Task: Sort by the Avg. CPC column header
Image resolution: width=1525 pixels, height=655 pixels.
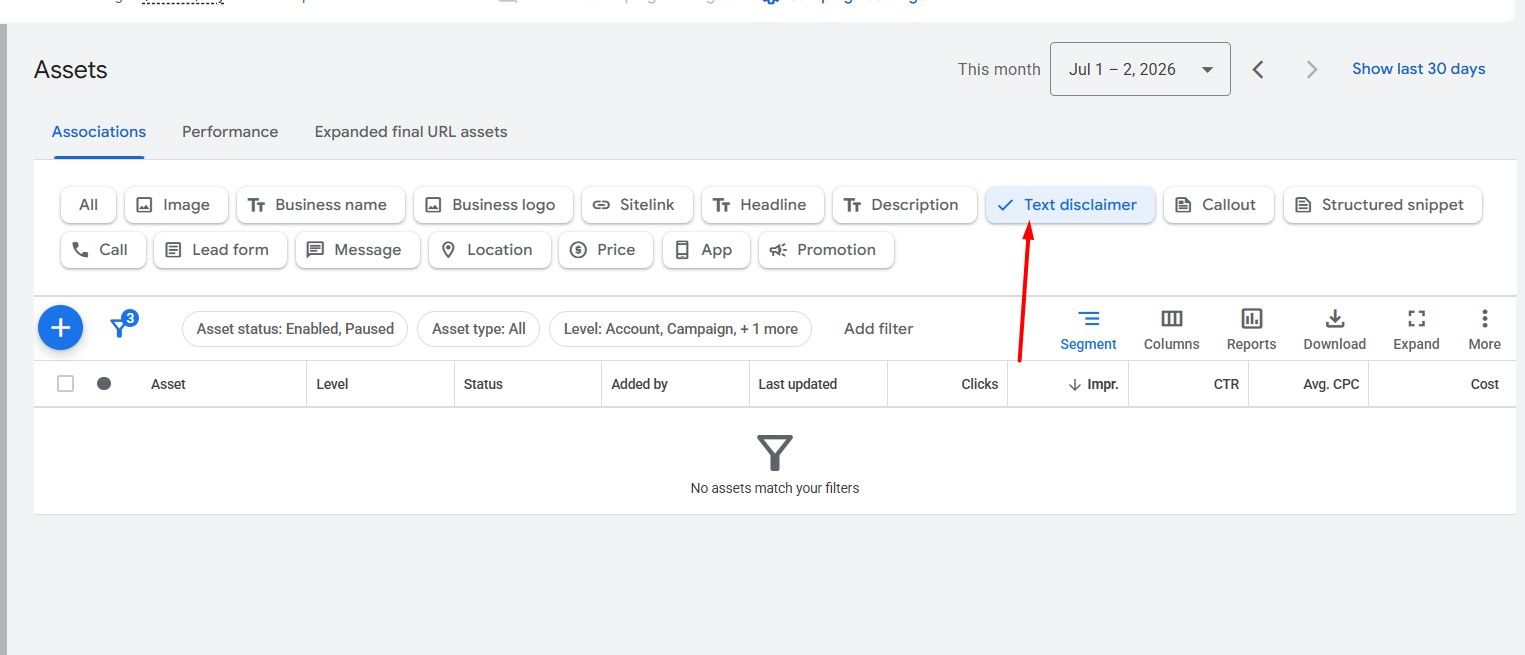Action: point(1331,384)
